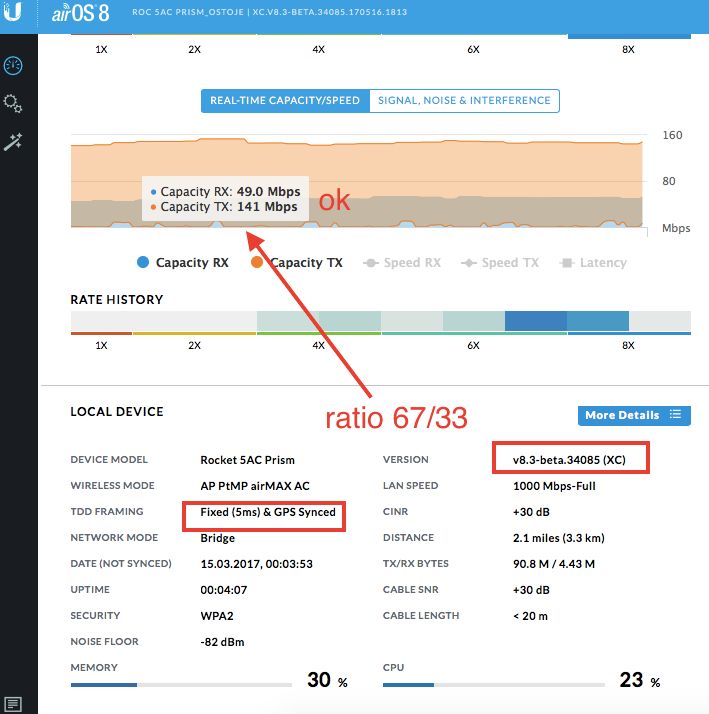Viewport: 709px width, 714px height.
Task: Click the 1000 Mbps-Full LAN speed value
Action: point(554,486)
